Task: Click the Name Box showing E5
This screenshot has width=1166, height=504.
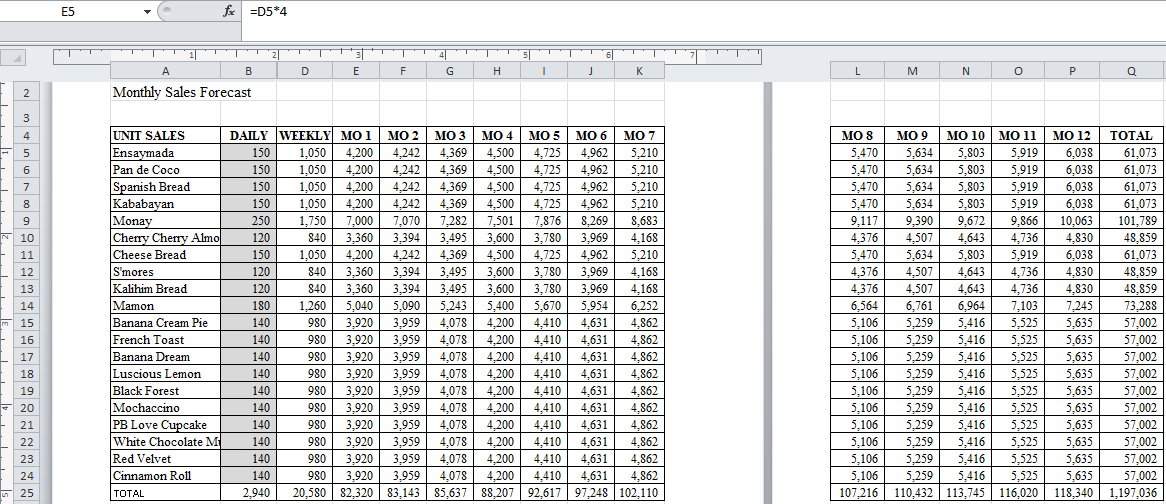Action: (69, 12)
